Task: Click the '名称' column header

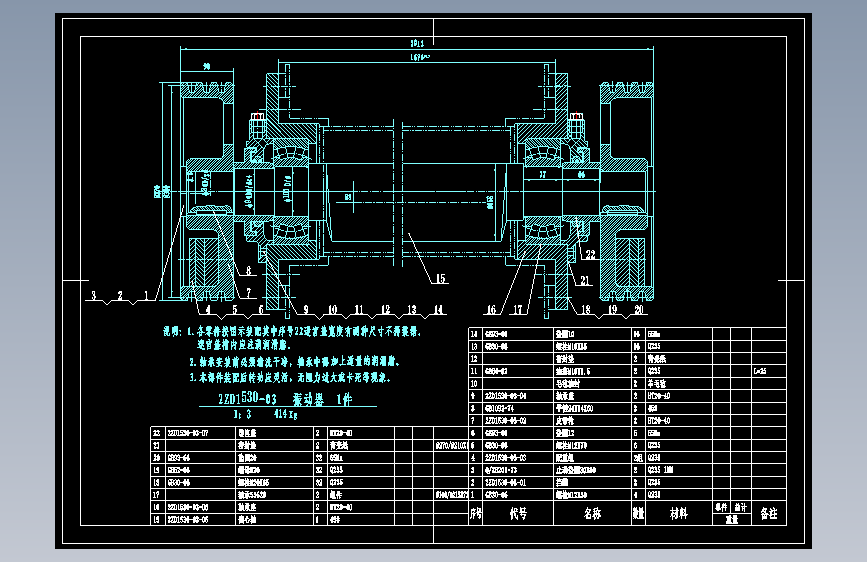Action: pos(592,514)
